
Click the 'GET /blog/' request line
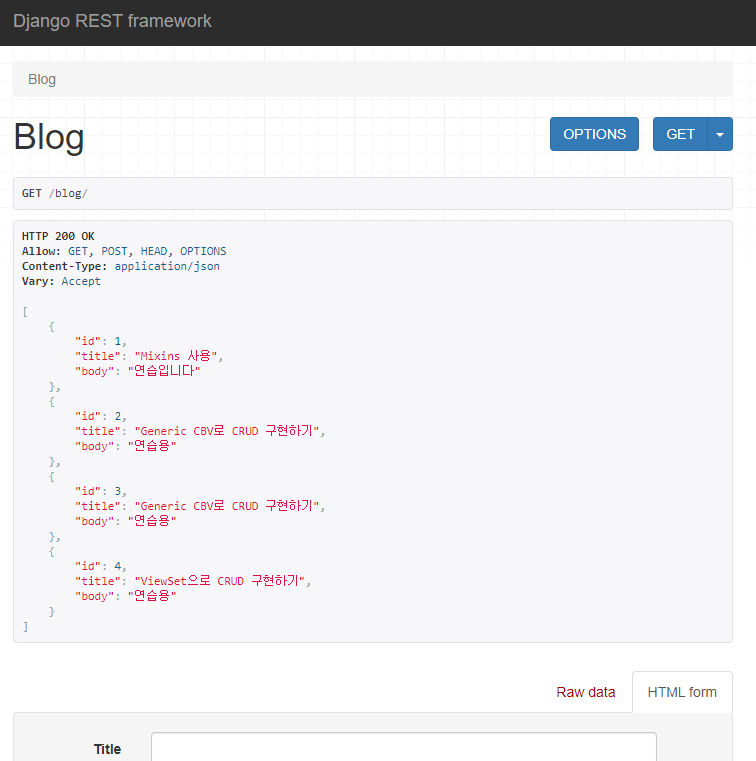(x=54, y=193)
